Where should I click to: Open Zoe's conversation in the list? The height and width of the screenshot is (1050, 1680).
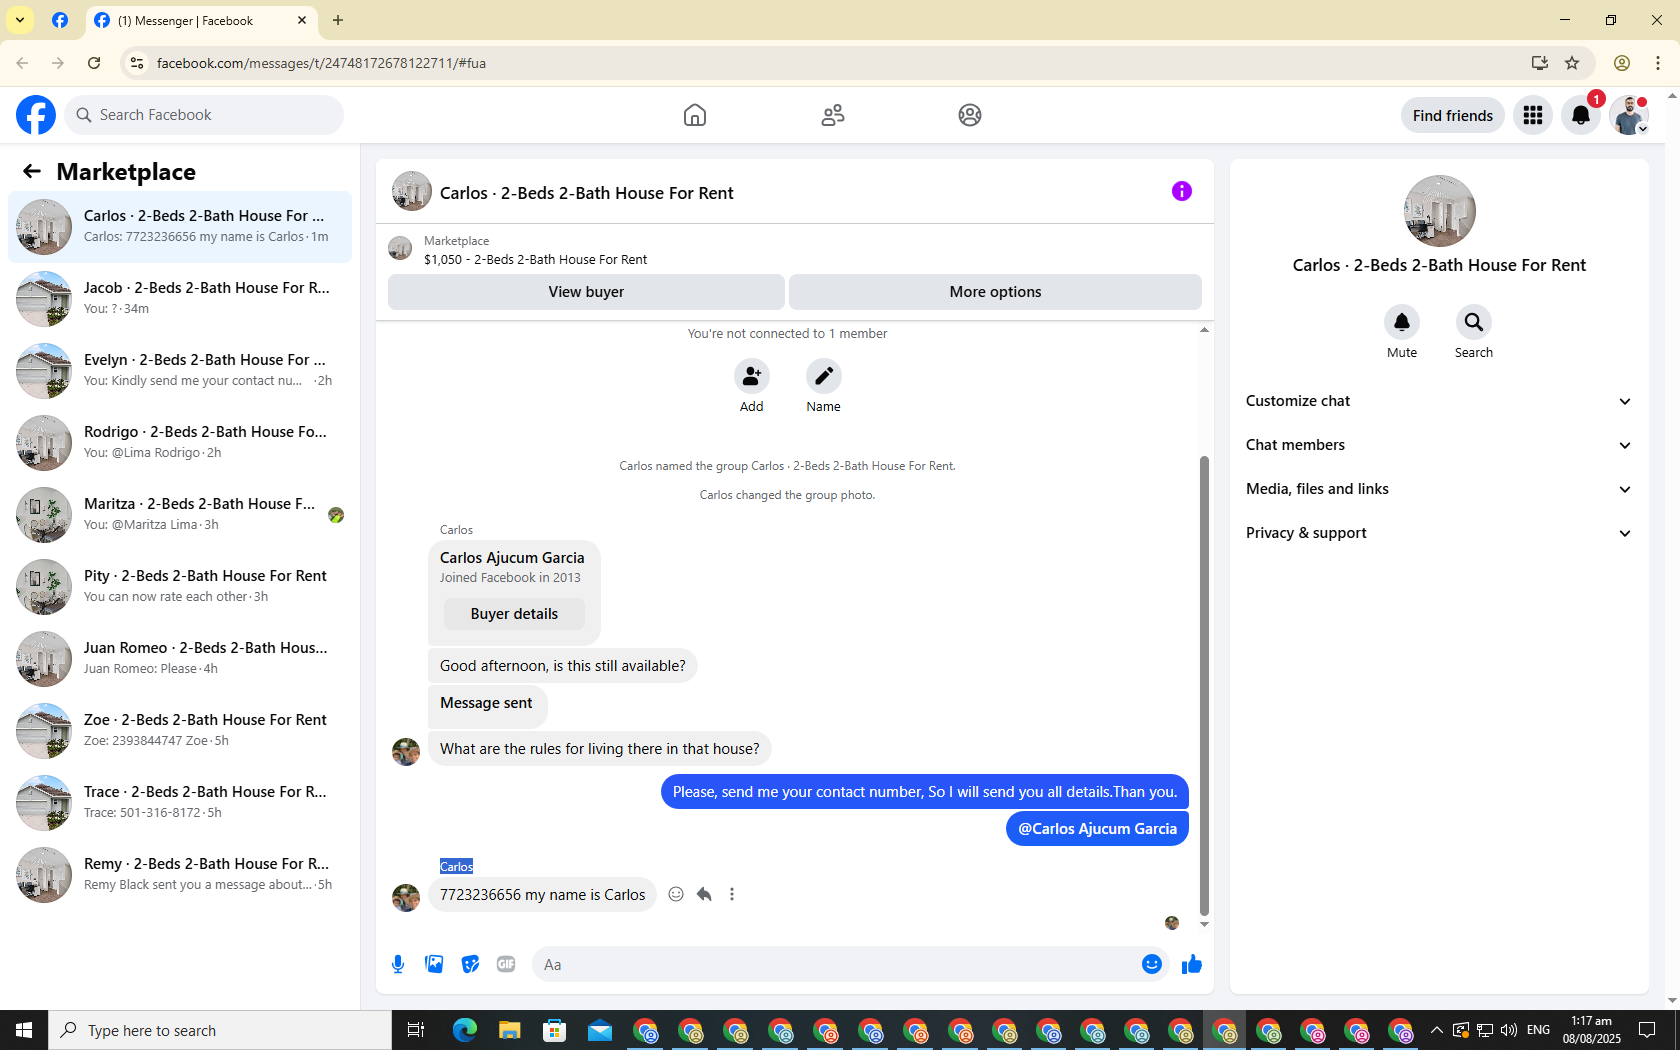point(180,730)
